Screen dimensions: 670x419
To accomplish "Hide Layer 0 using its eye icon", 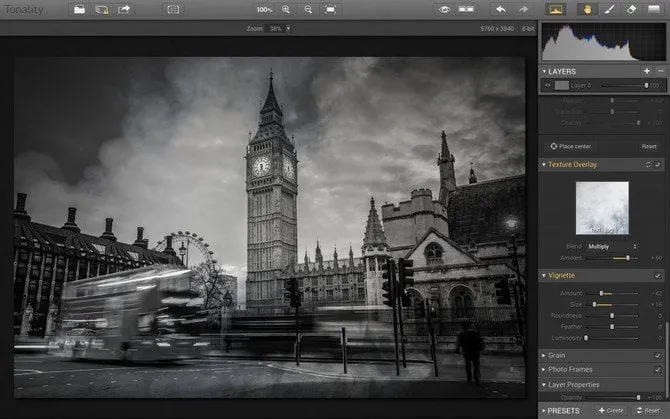I will tap(547, 86).
